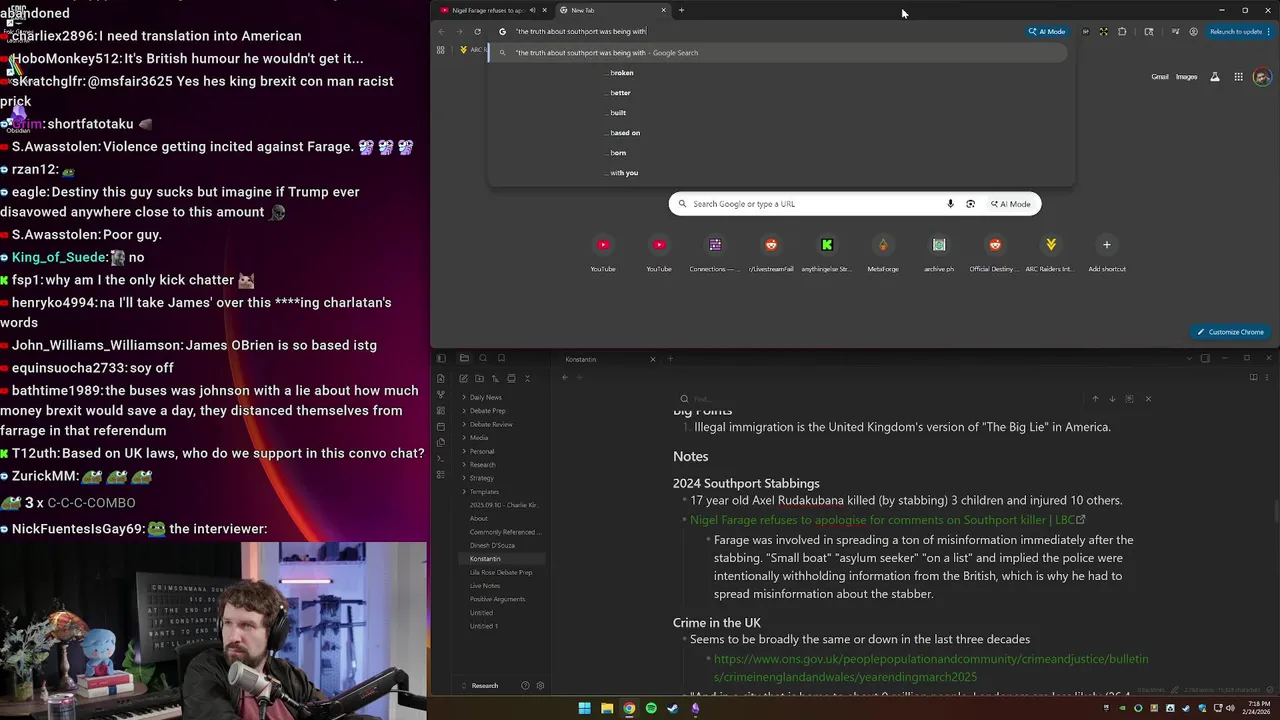
Task: Open the ARC Raiders shortcut tile
Action: (x=1051, y=252)
